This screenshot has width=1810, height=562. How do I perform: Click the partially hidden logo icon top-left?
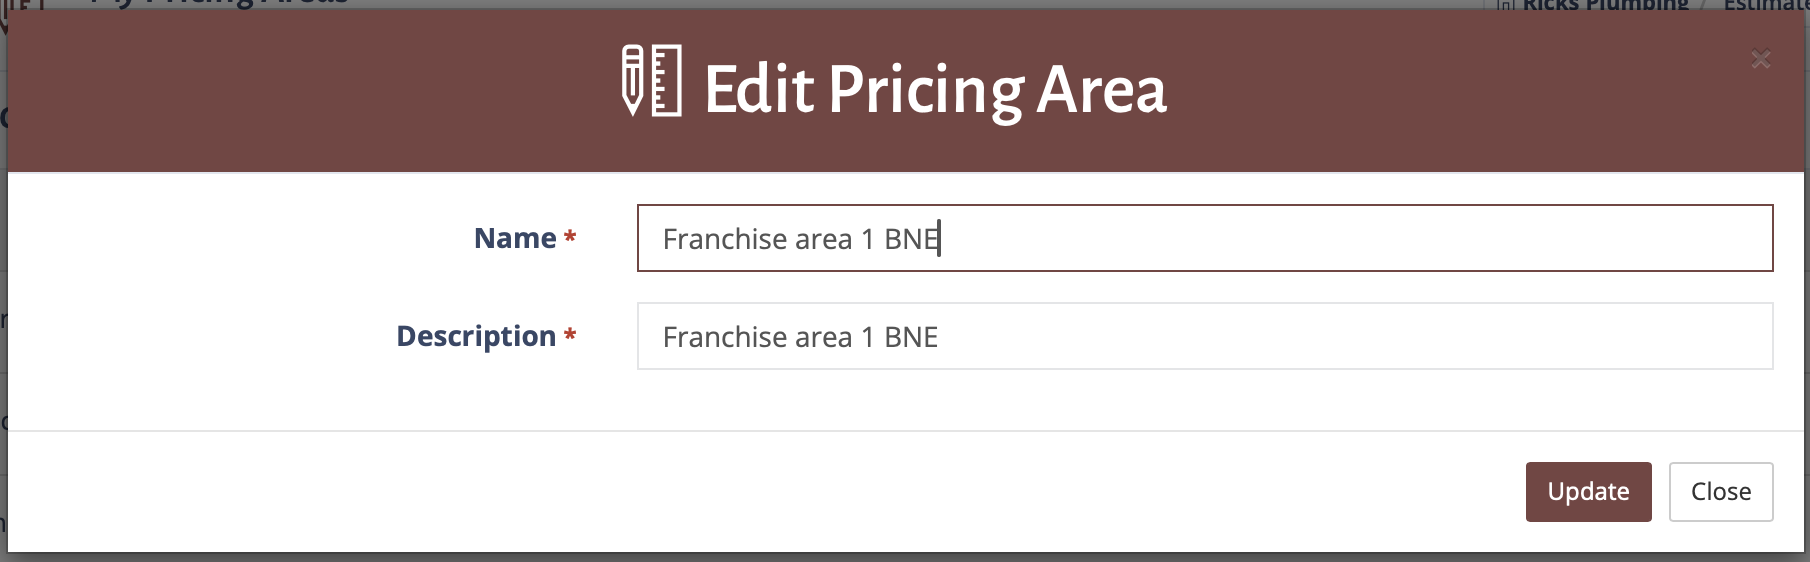tap(22, 12)
